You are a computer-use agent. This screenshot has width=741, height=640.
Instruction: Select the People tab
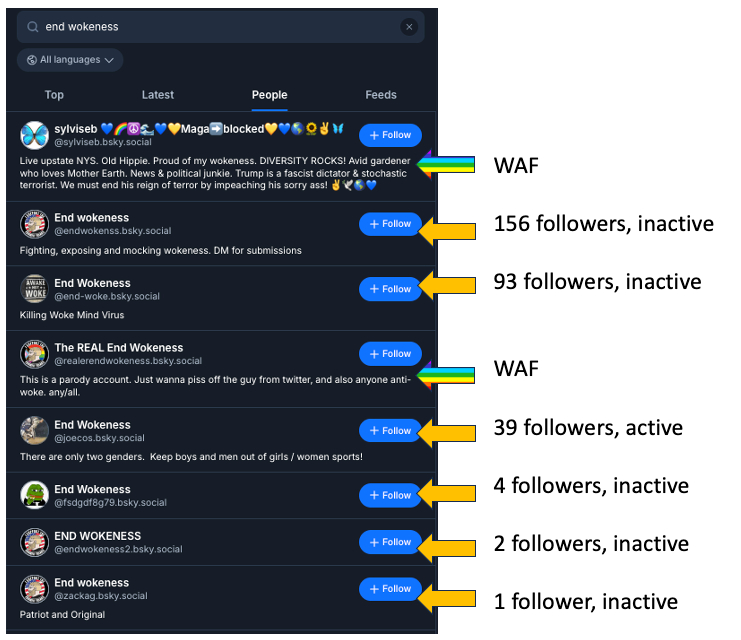[269, 95]
